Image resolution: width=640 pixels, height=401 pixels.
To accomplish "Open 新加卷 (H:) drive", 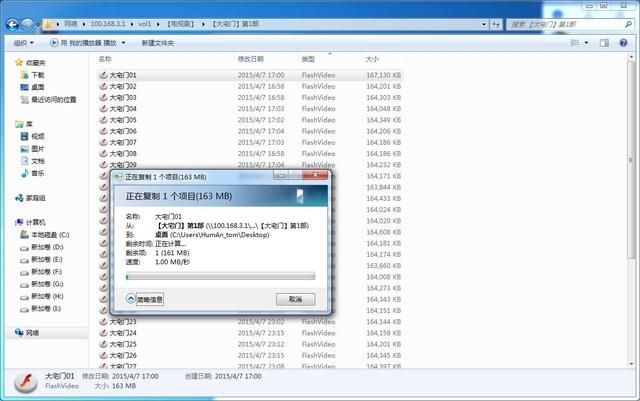I will [47, 296].
